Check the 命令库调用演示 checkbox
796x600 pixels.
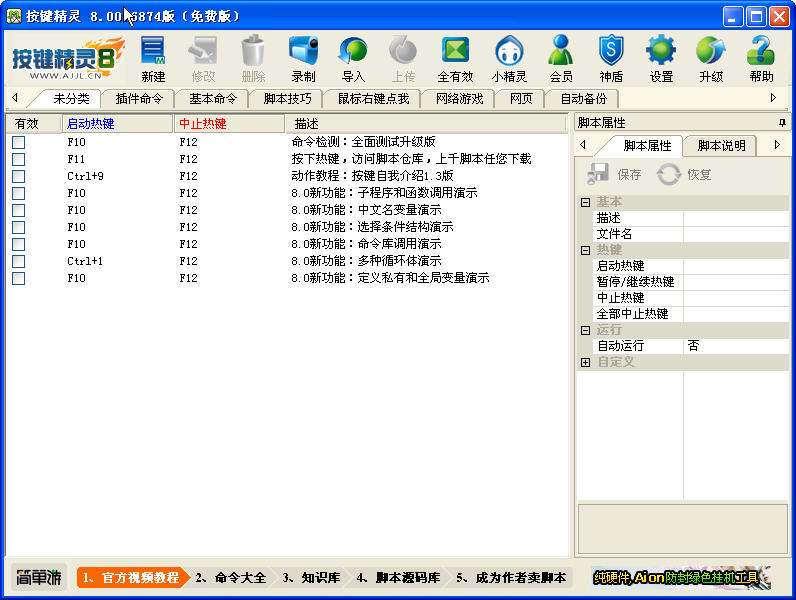[19, 244]
